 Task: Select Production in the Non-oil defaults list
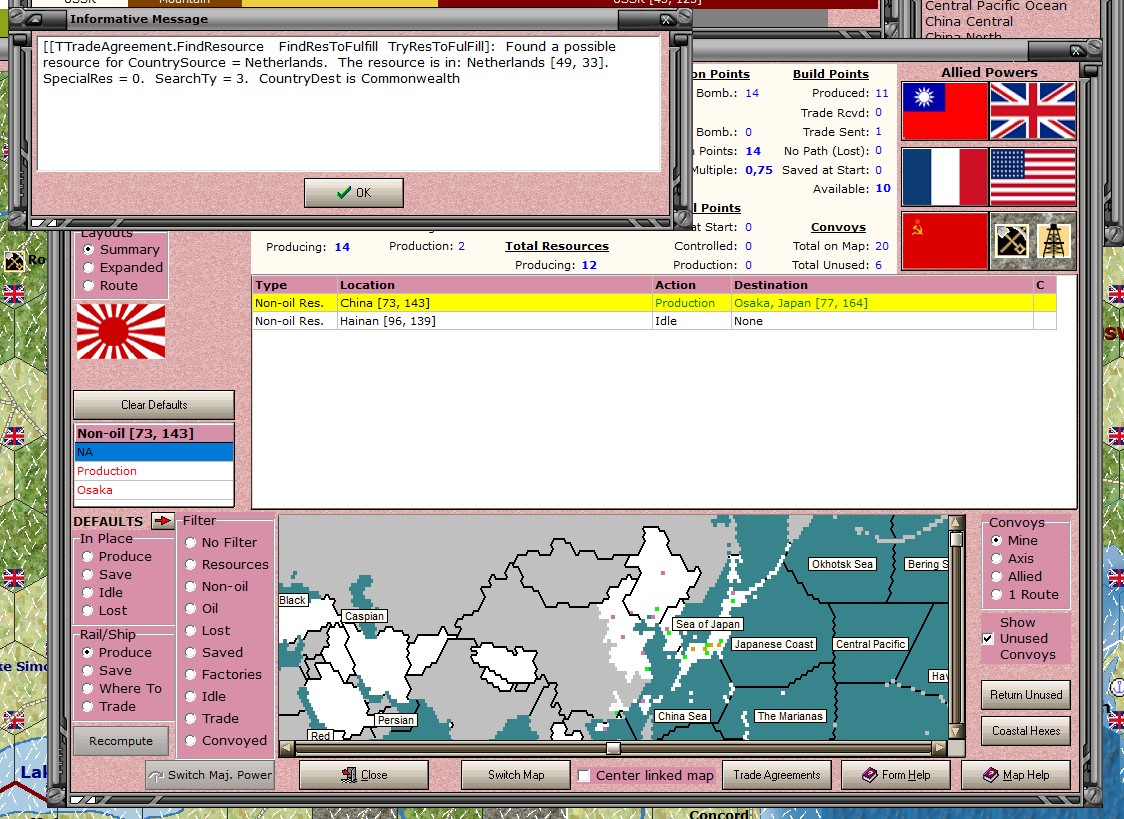pyautogui.click(x=154, y=471)
